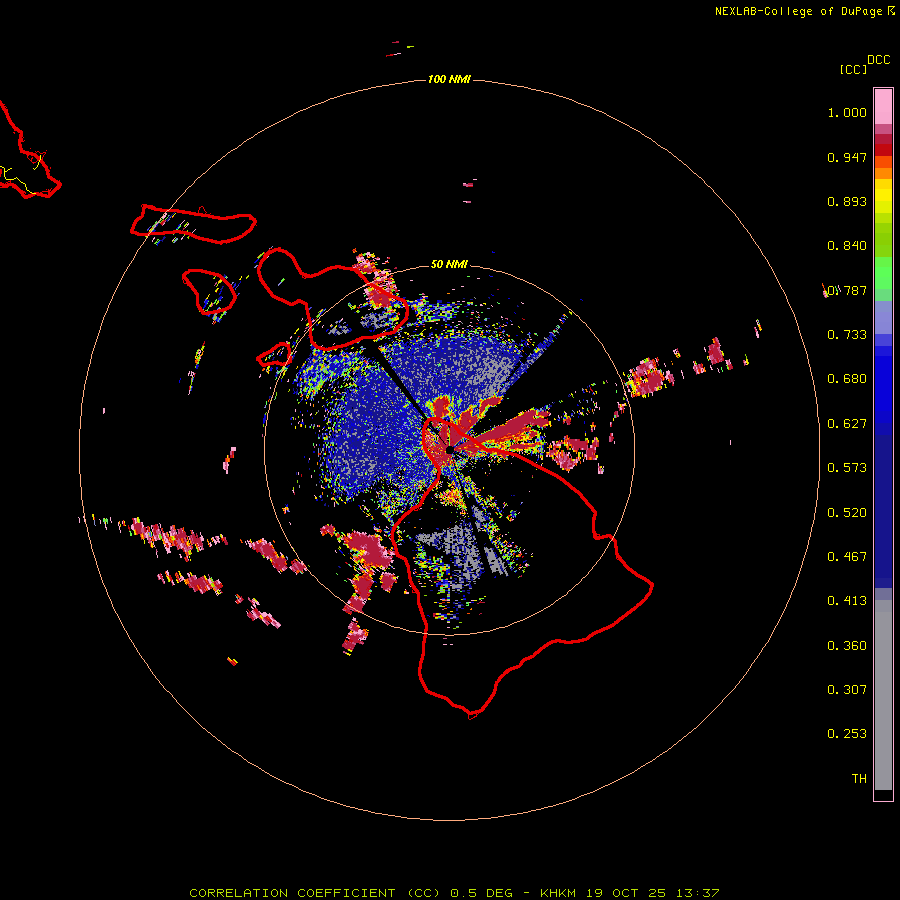This screenshot has width=900, height=900.
Task: Click the 100 NMI range ring label
Action: click(x=449, y=79)
